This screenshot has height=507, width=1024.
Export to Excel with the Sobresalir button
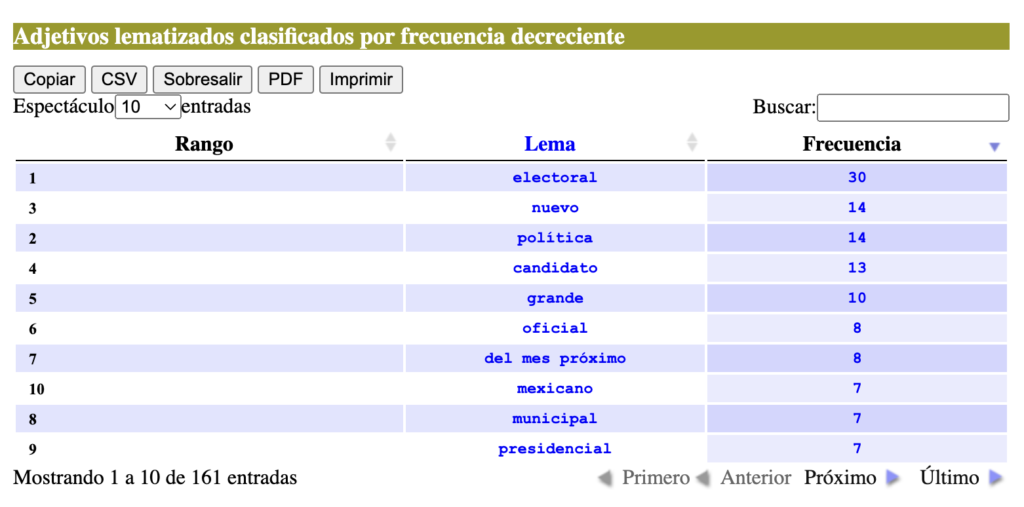(x=202, y=80)
